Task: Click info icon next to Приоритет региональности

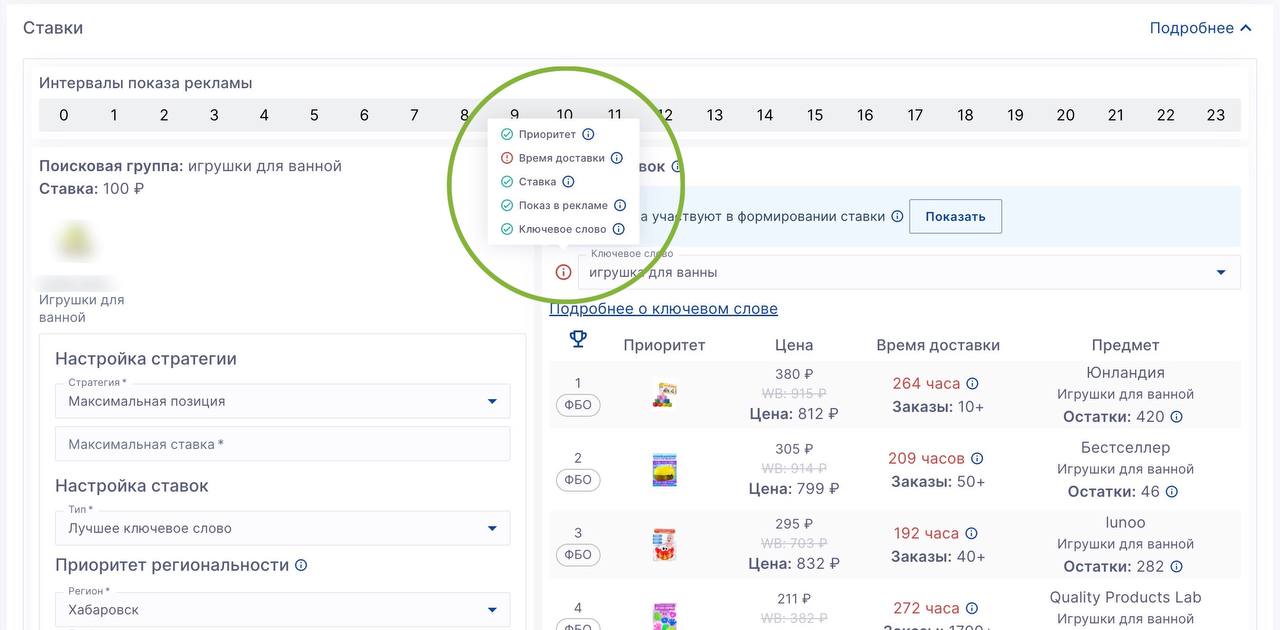Action: pos(301,565)
